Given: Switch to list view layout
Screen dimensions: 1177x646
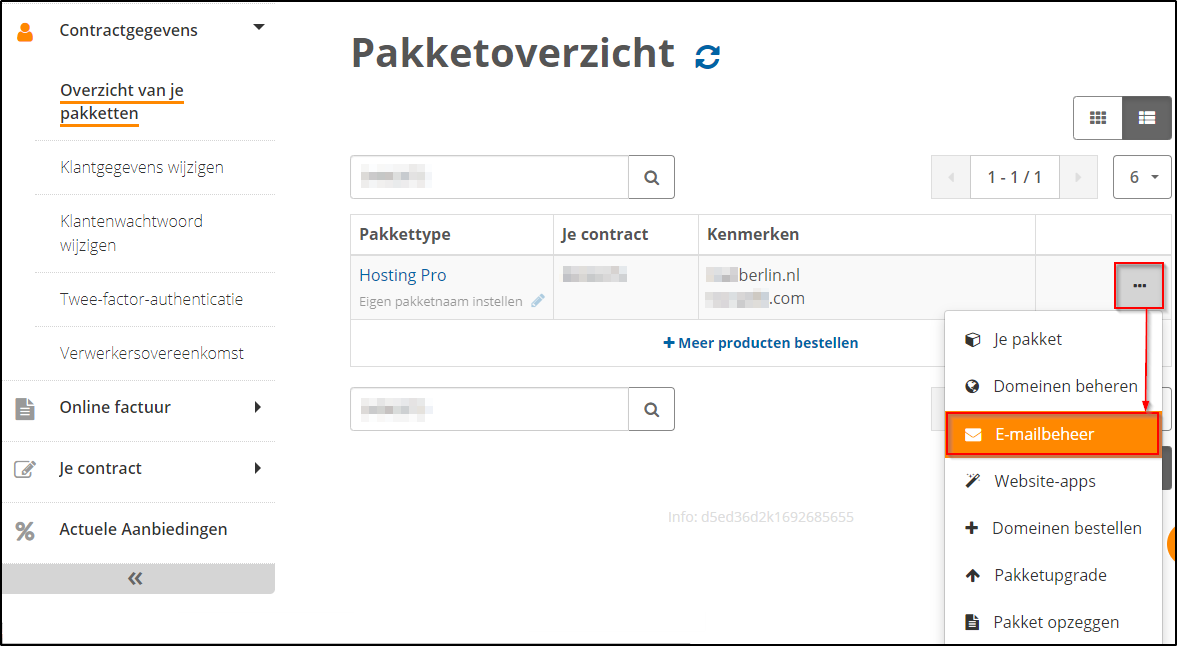Looking at the screenshot, I should pyautogui.click(x=1146, y=117).
